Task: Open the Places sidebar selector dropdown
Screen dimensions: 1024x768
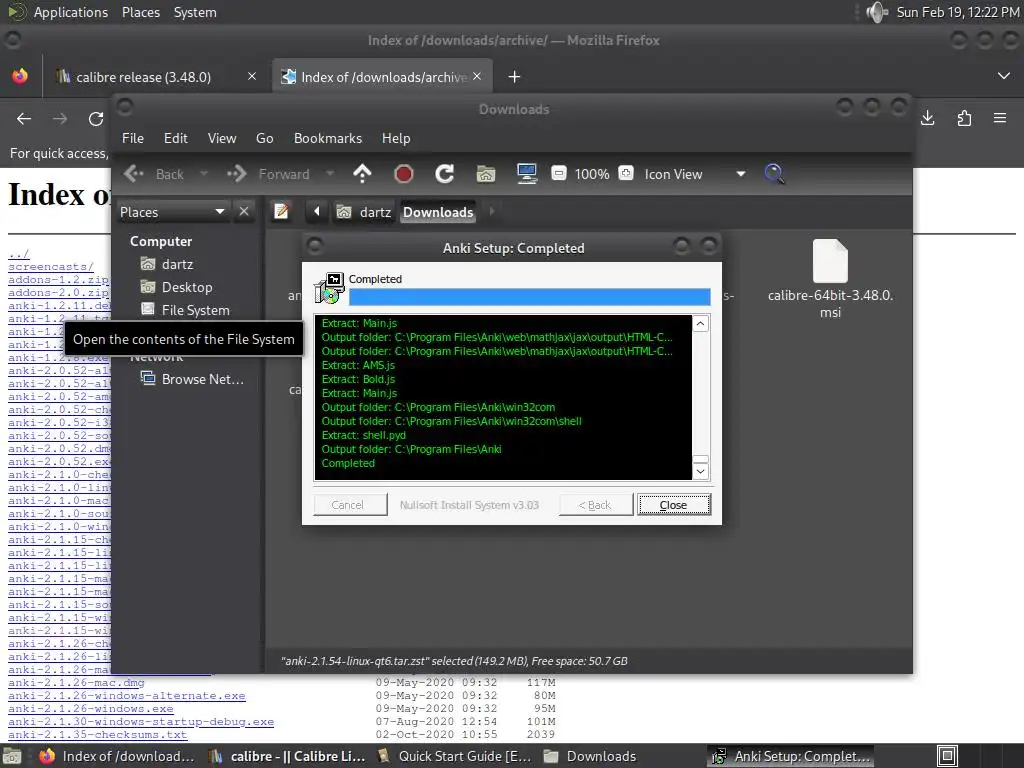Action: click(x=172, y=212)
